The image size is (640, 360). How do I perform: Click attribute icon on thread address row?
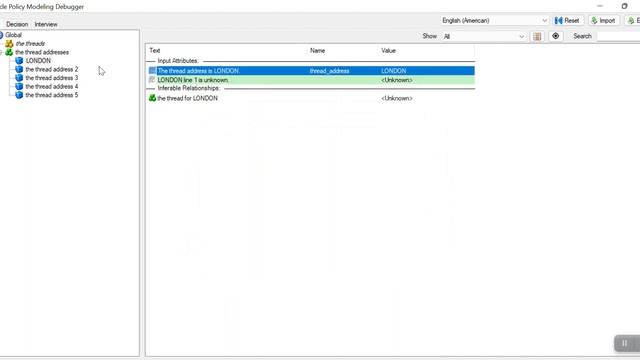152,71
